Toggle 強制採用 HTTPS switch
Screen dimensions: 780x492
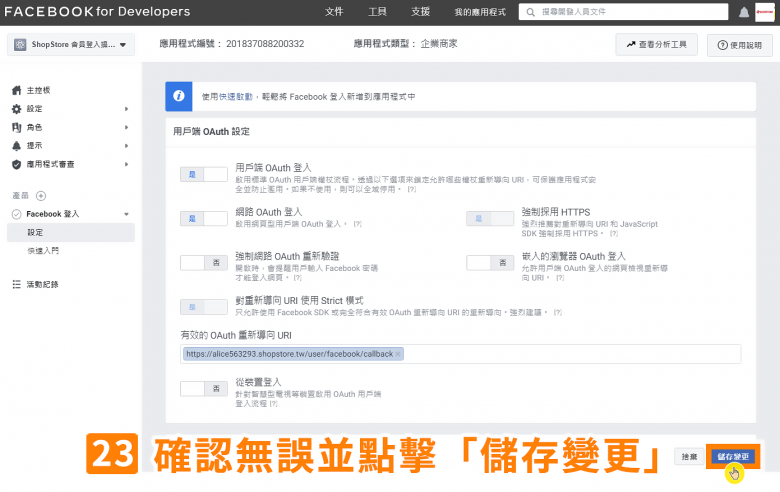pos(490,218)
